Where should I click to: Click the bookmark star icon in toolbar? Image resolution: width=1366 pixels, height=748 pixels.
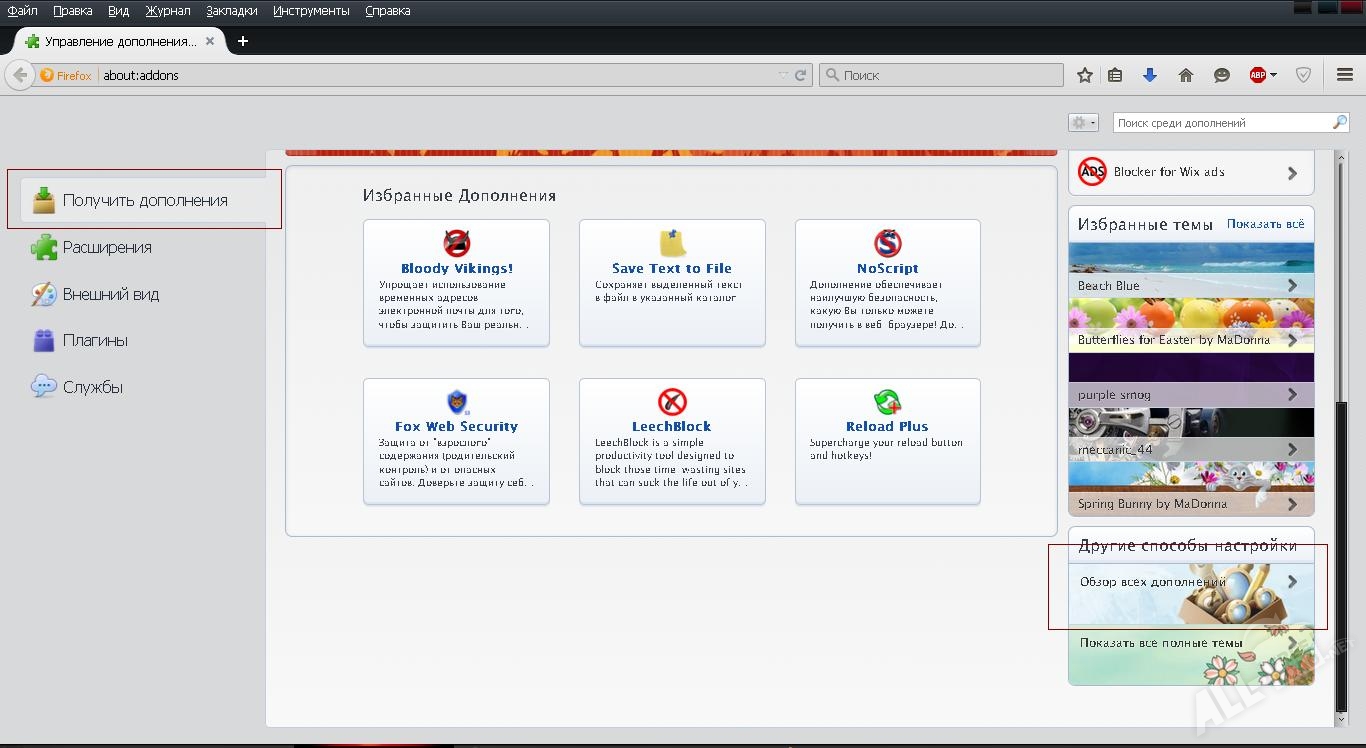1085,75
